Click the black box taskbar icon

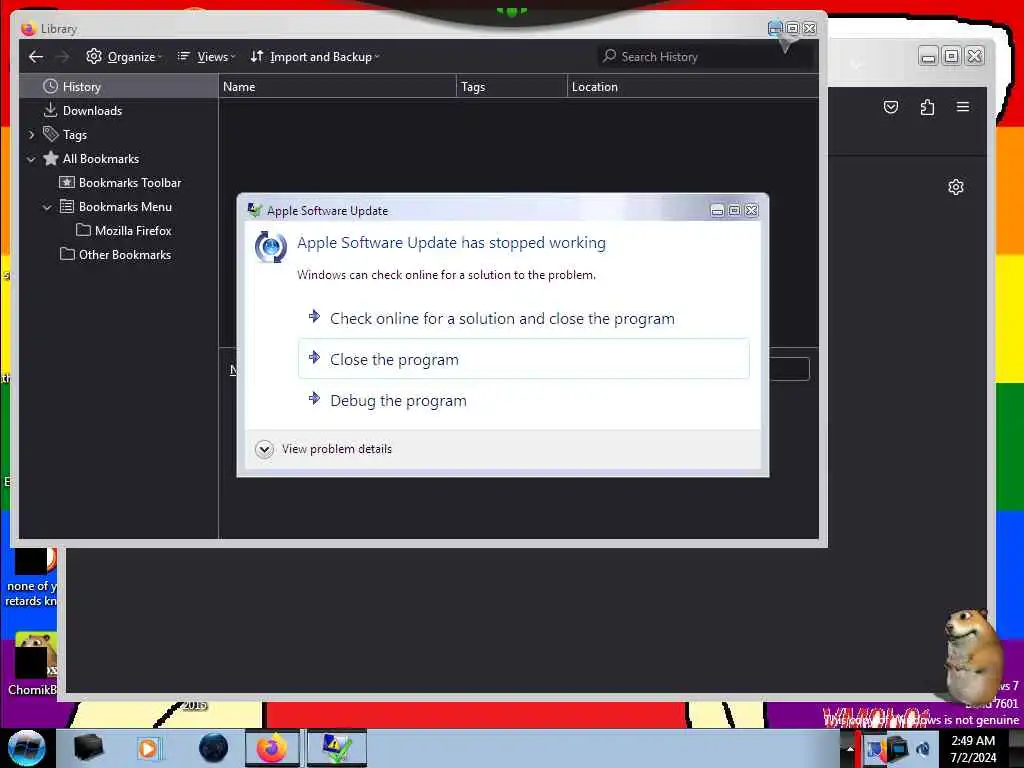[x=89, y=748]
